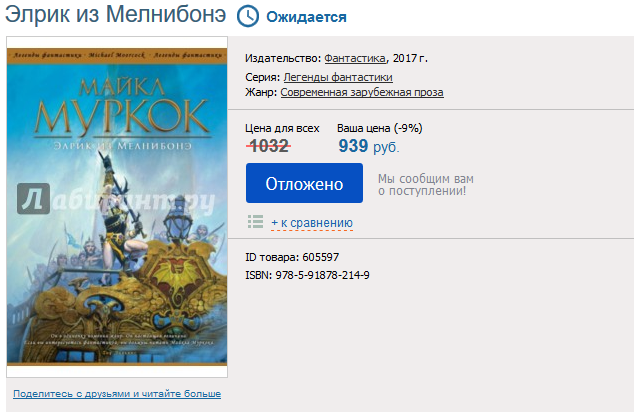Image resolution: width=642 pixels, height=420 pixels.
Task: Click the discounted price 939 руб.
Action: click(x=368, y=146)
